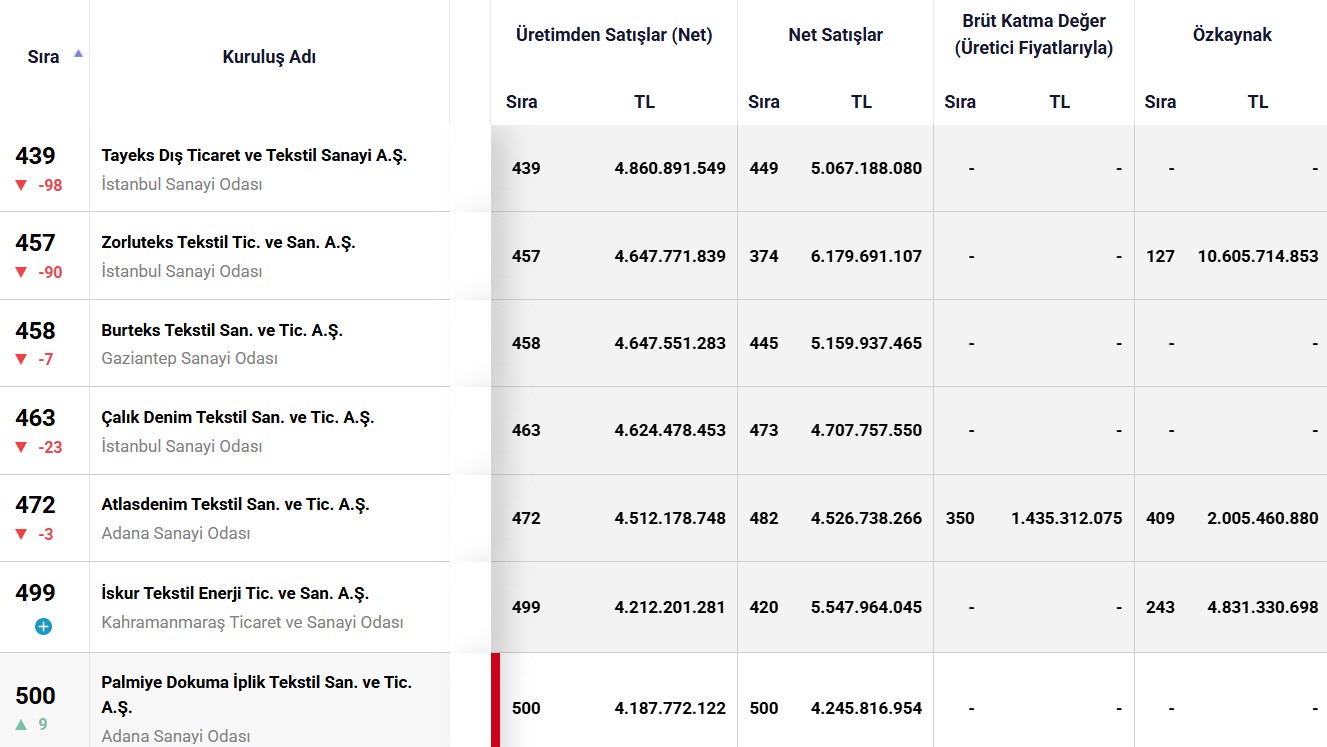Click the red down triangle beside -7
This screenshot has height=747, width=1327.
pos(21,359)
